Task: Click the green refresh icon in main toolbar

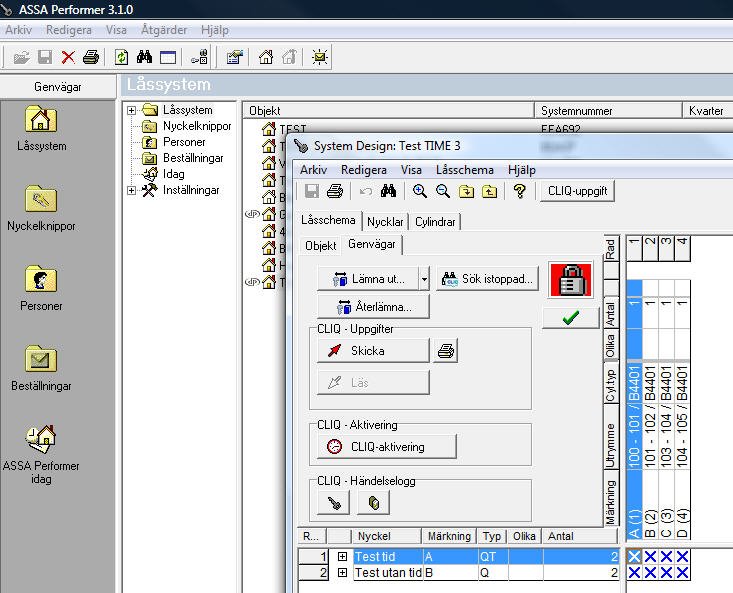Action: (121, 58)
